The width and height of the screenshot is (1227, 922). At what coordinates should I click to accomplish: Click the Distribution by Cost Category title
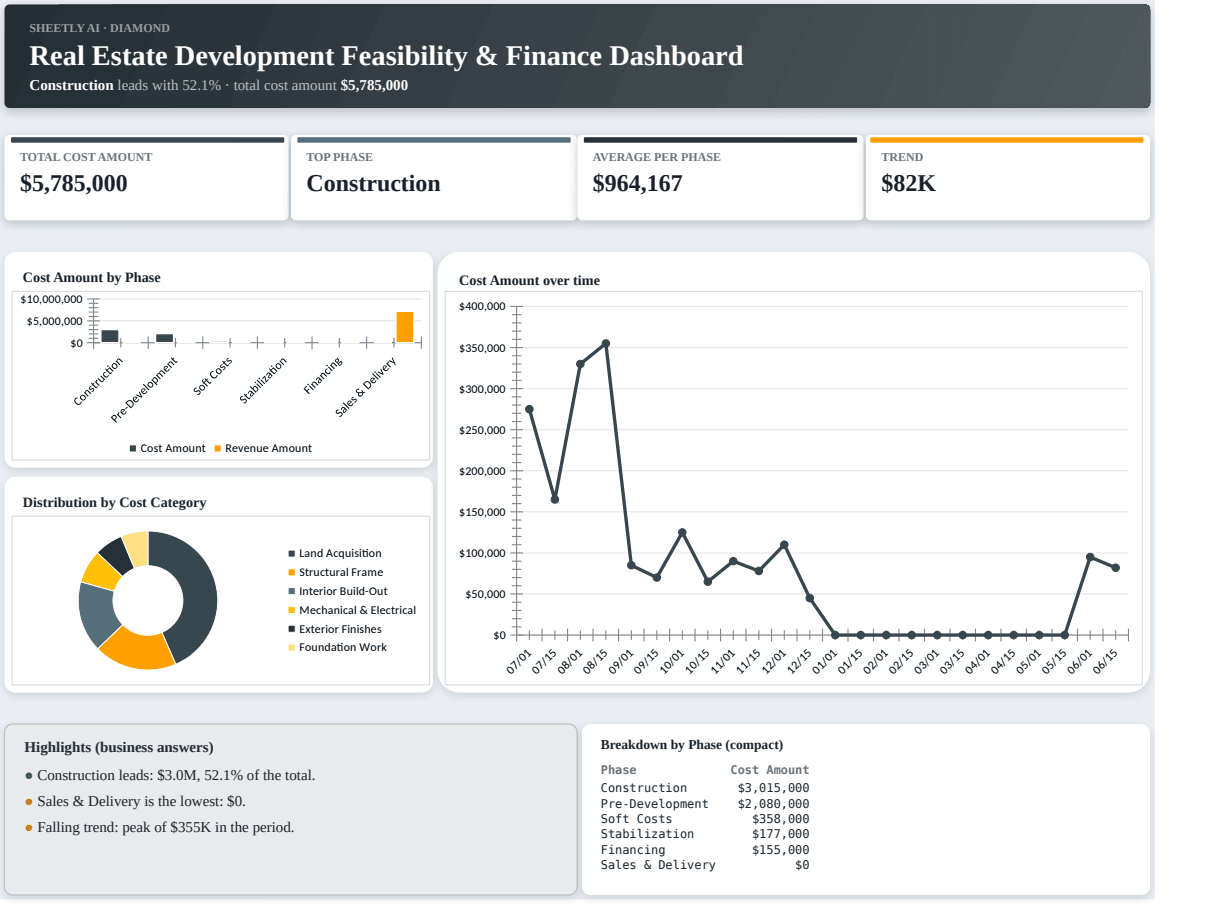tap(114, 502)
